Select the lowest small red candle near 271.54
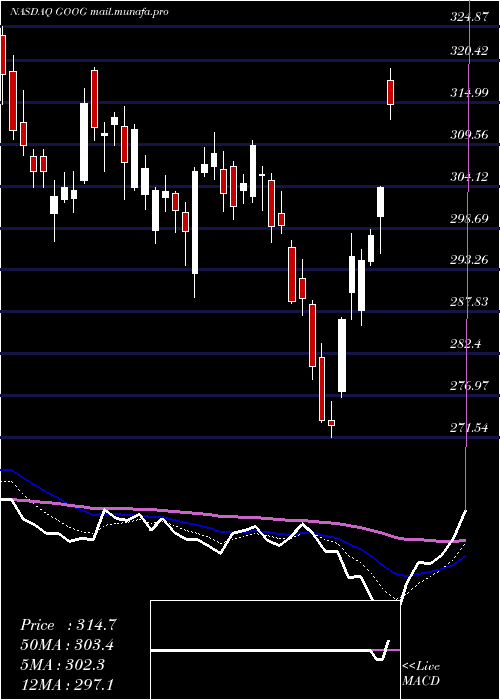Viewport: 500px width, 700px height. pyautogui.click(x=331, y=423)
